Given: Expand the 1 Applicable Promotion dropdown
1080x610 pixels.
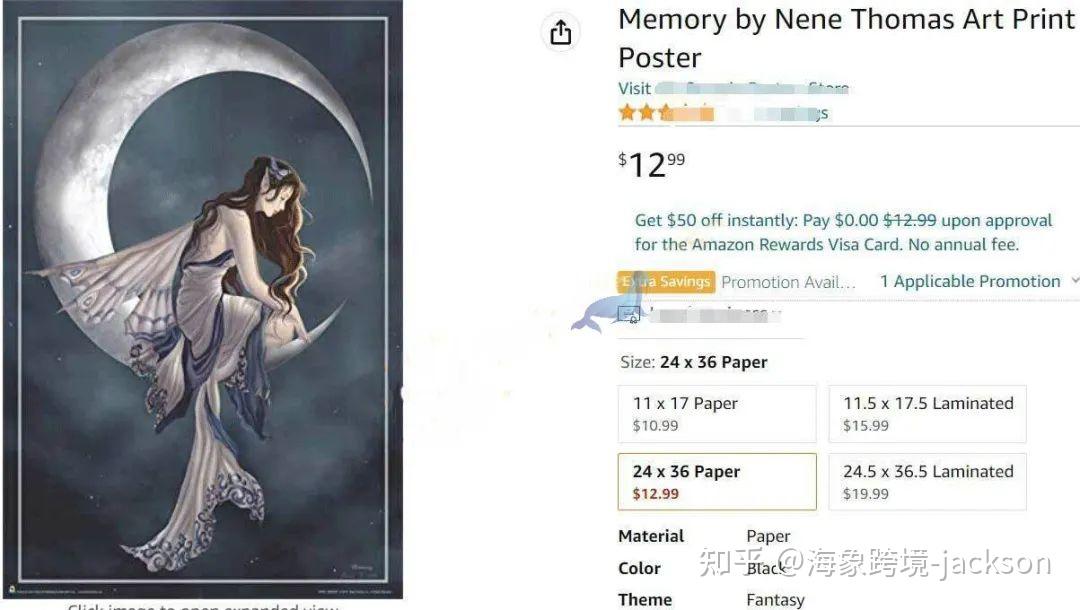Looking at the screenshot, I should click(x=969, y=282).
